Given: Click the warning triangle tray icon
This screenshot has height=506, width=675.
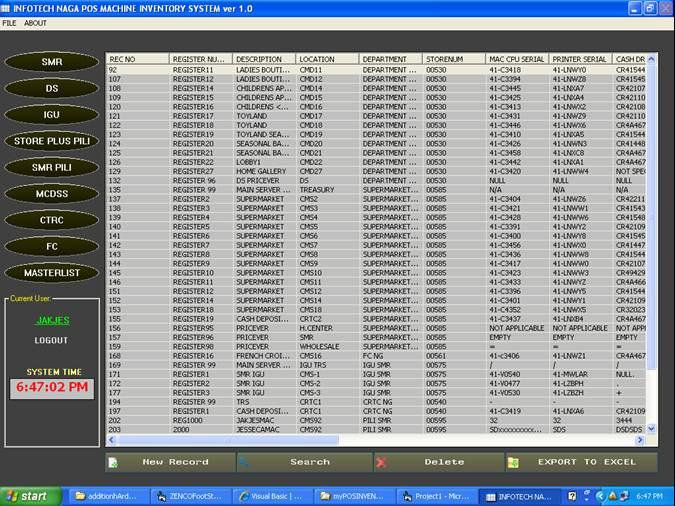Looking at the screenshot, I should pos(612,496).
